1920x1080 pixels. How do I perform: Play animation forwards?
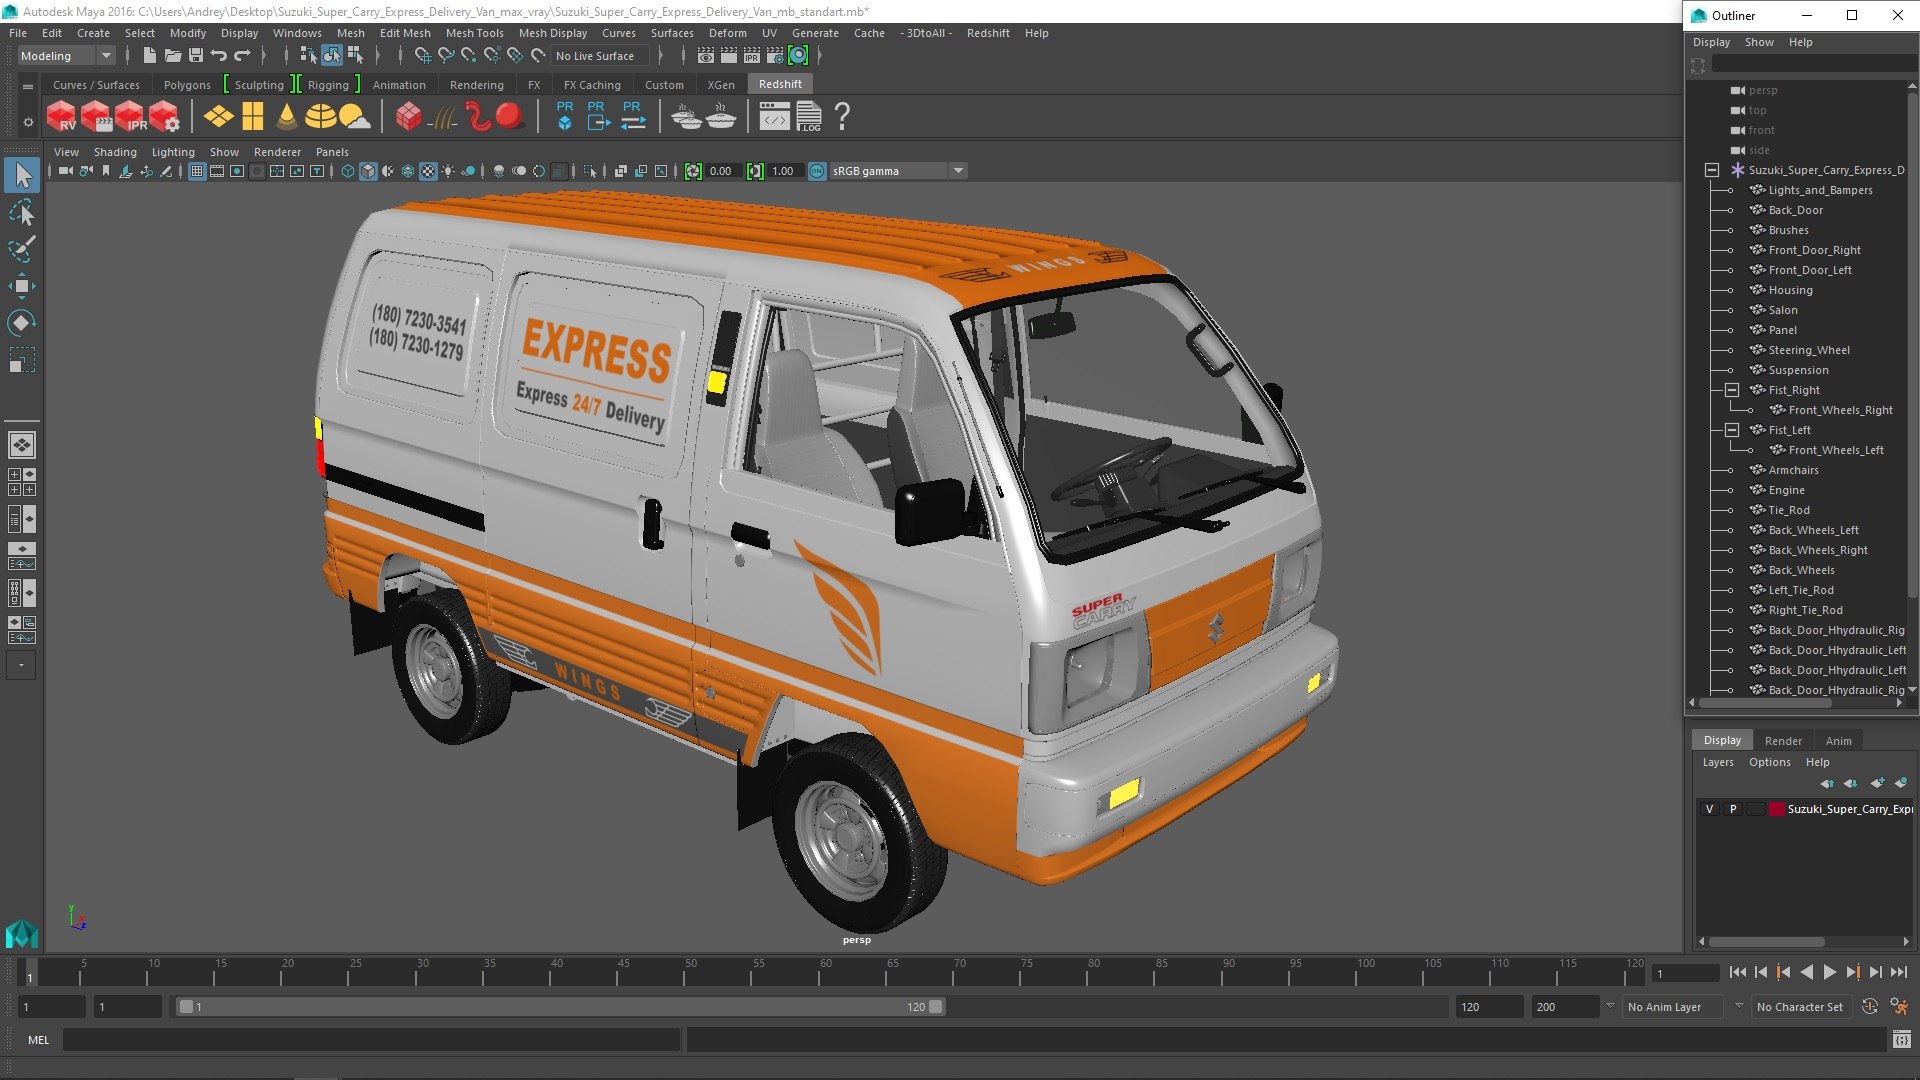[1829, 972]
